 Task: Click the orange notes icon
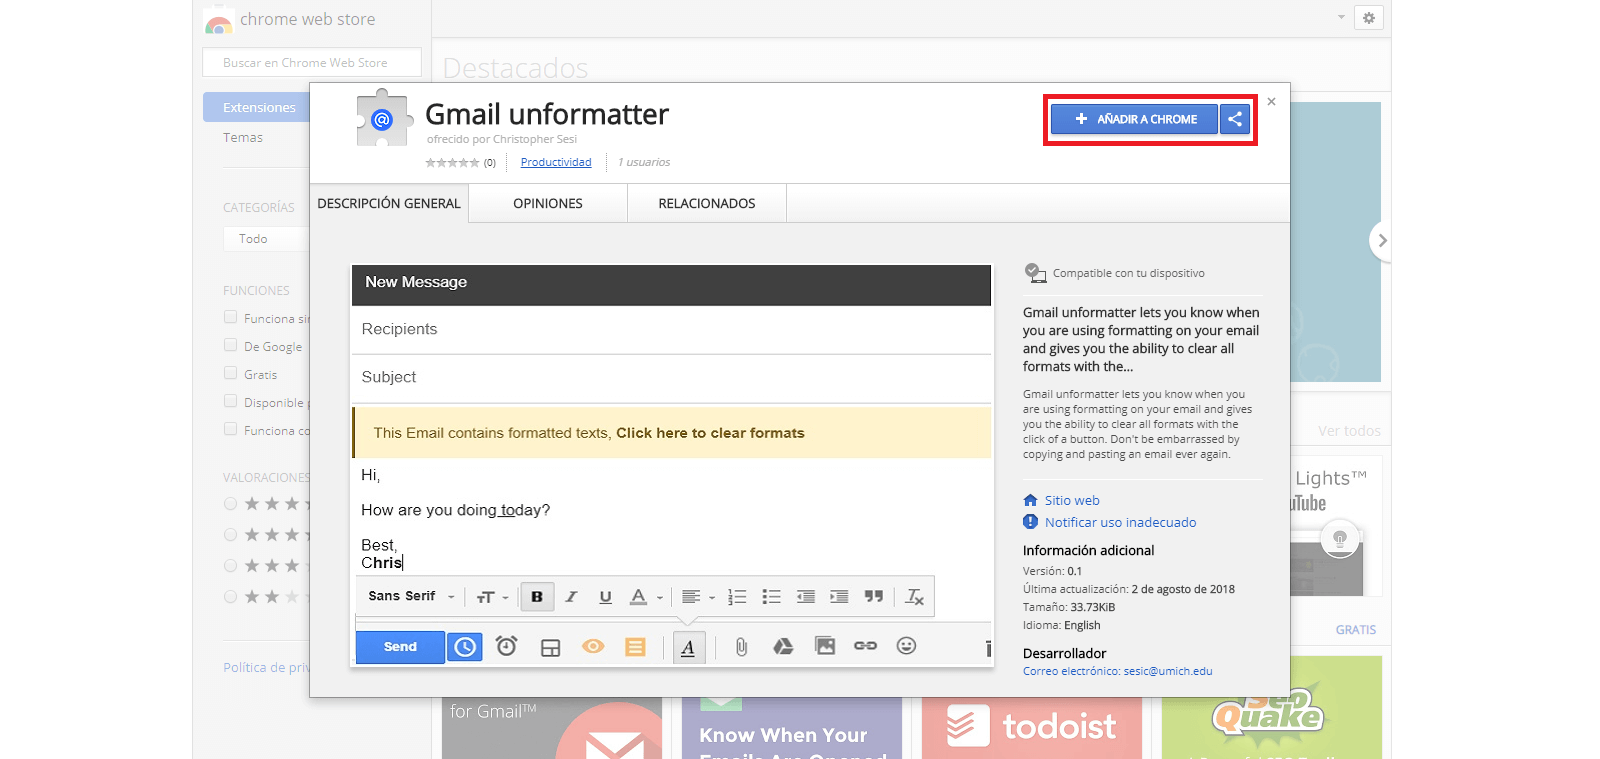click(x=635, y=647)
